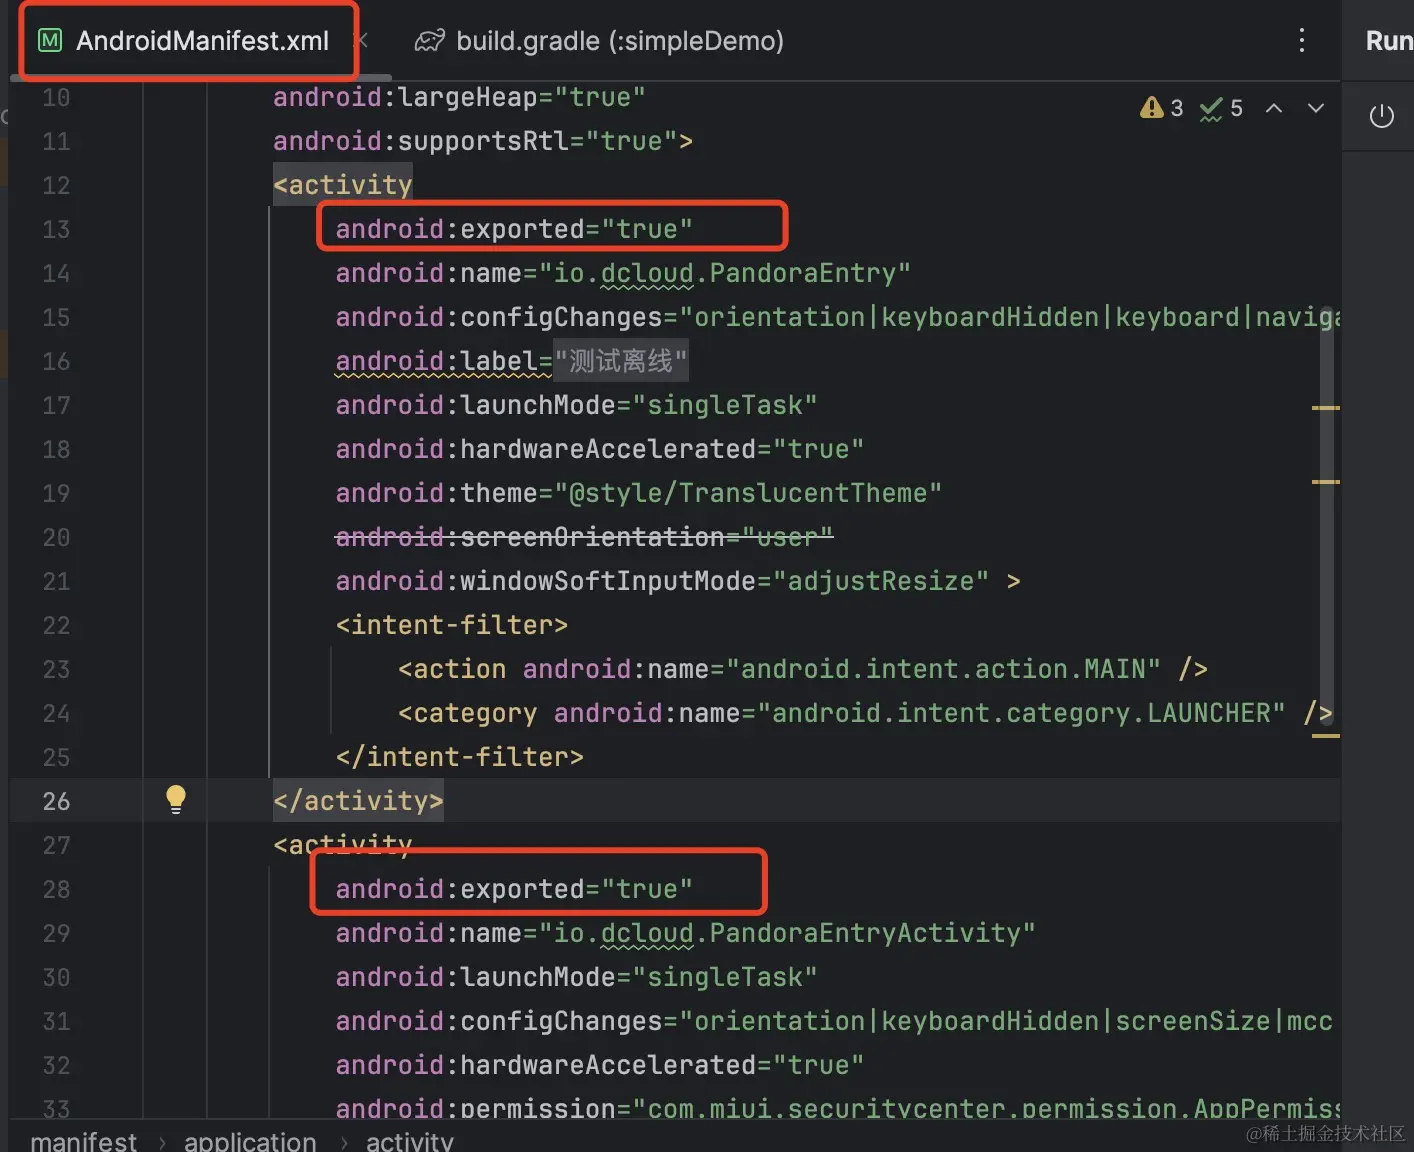The width and height of the screenshot is (1414, 1152).
Task: Open the editor tabs three-dot menu
Action: click(1301, 41)
